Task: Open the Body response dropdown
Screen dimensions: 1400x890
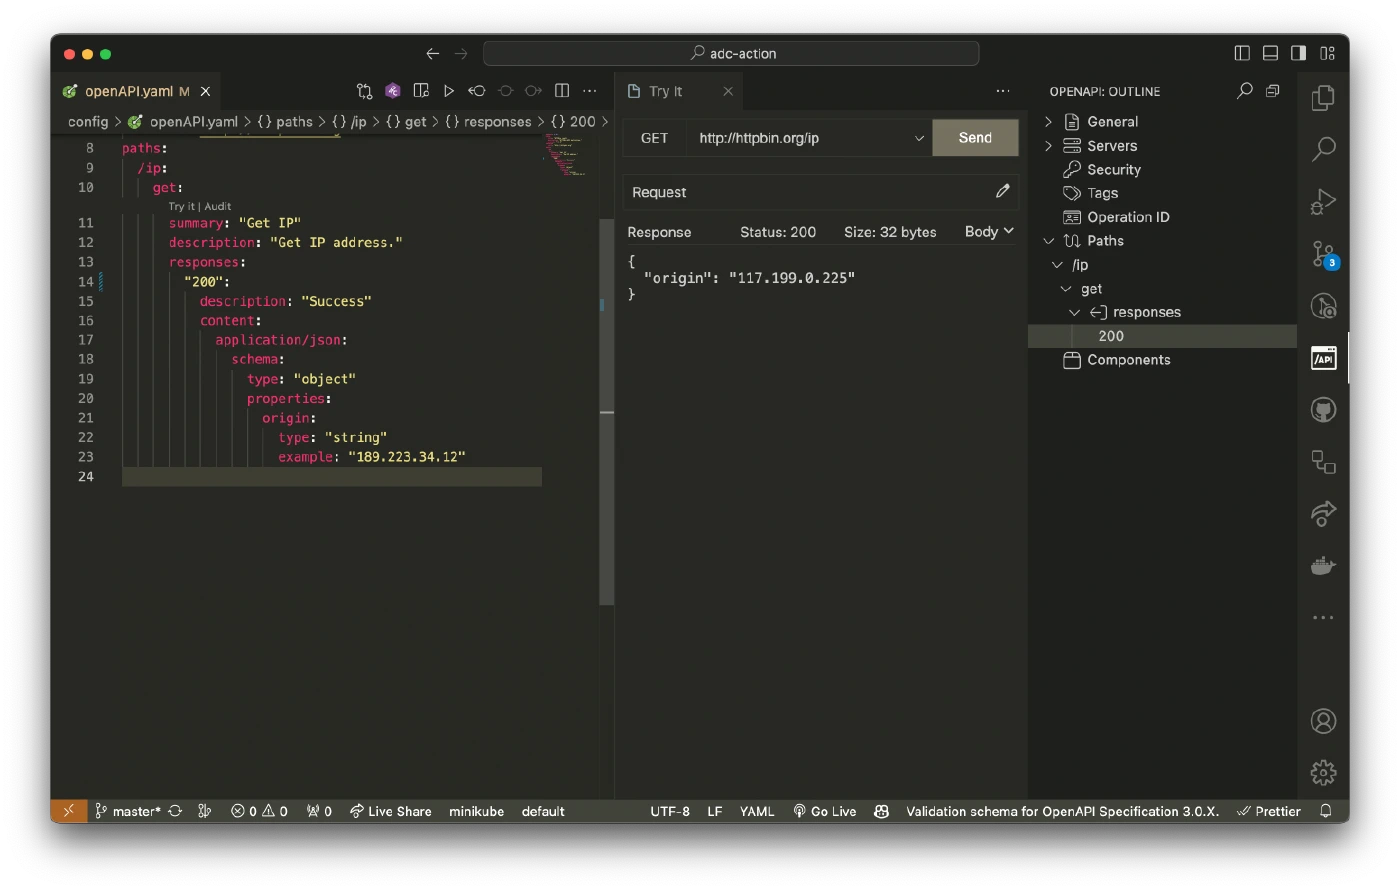Action: [989, 231]
